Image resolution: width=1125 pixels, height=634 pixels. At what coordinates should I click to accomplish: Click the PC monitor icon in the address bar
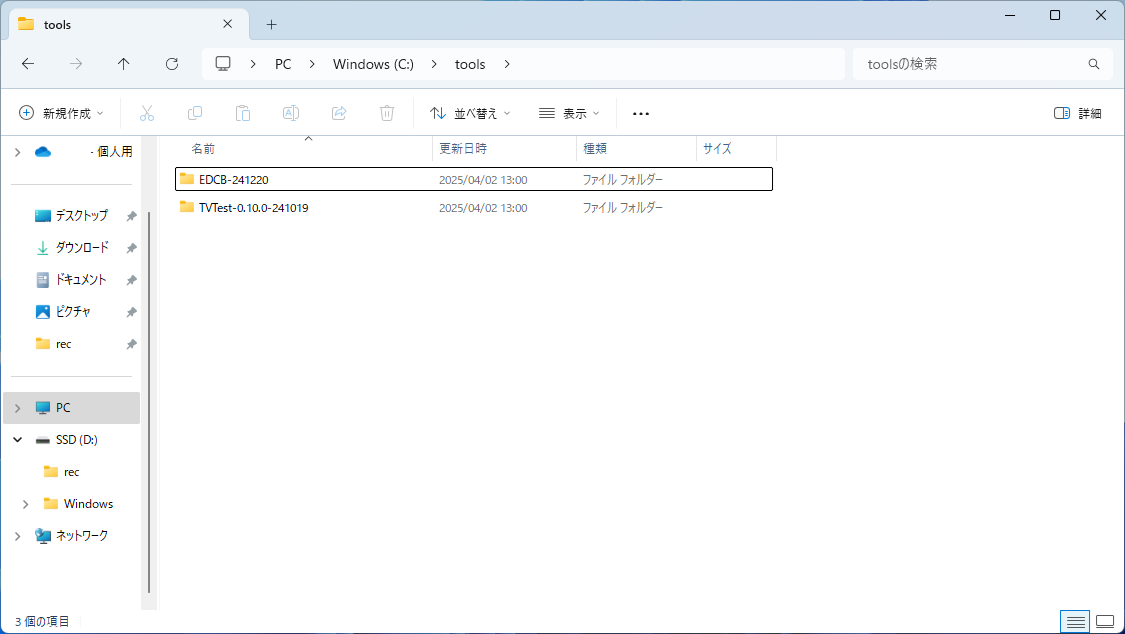[x=223, y=64]
